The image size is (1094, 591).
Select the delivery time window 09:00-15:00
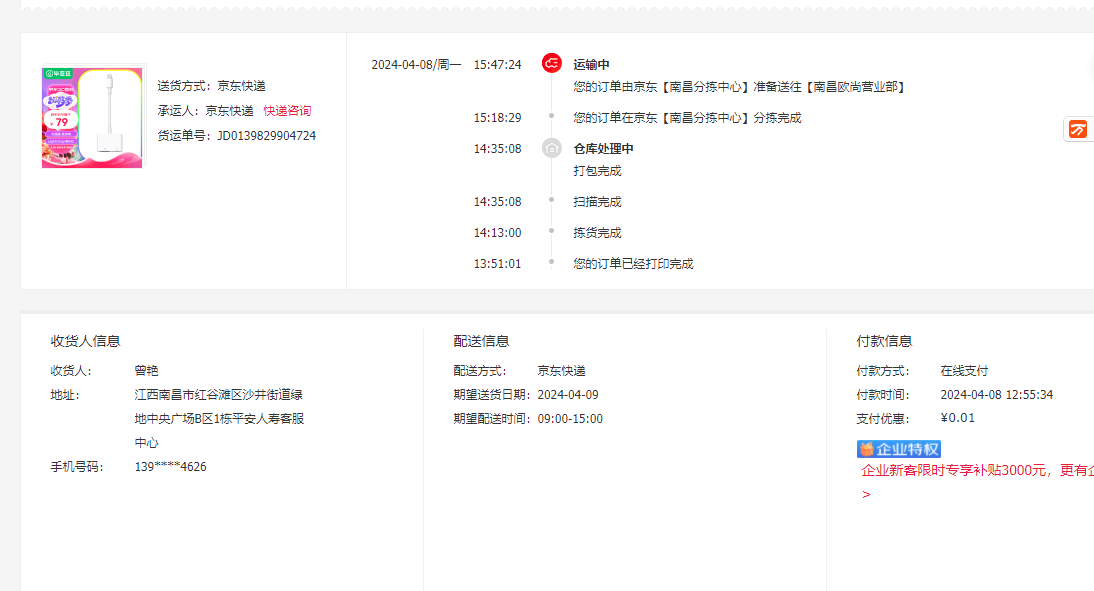point(570,419)
